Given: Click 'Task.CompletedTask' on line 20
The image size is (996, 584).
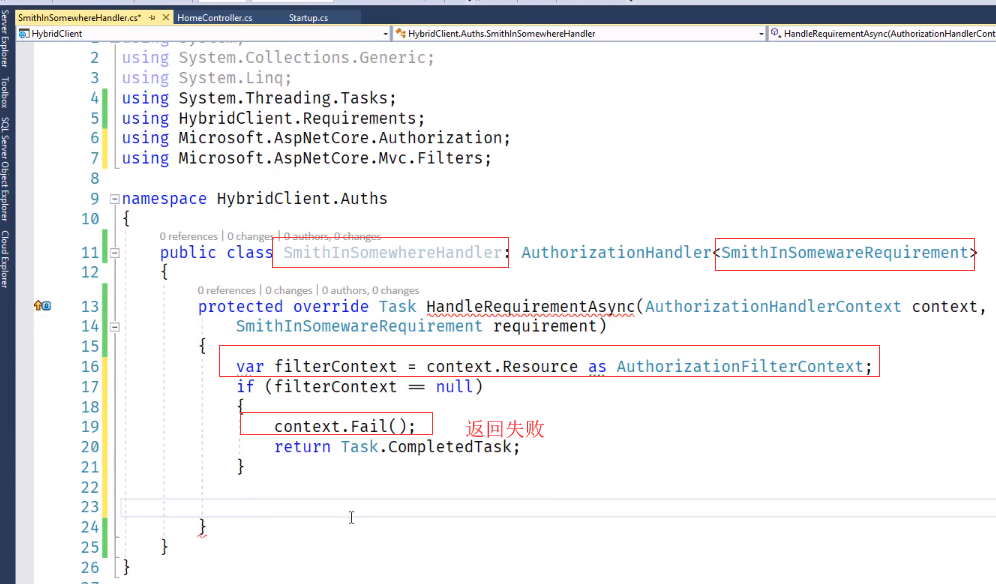Looking at the screenshot, I should tap(426, 447).
